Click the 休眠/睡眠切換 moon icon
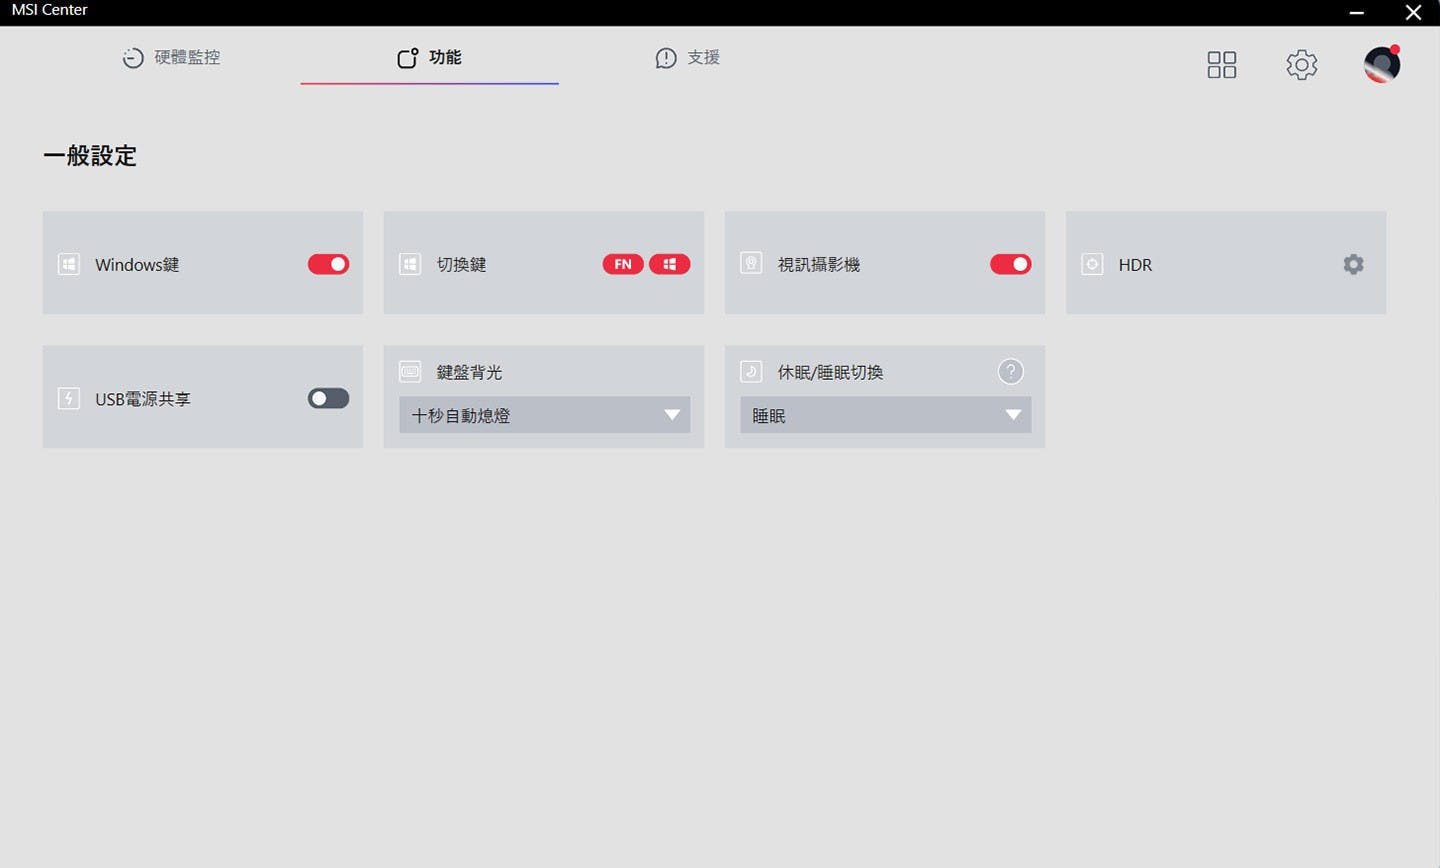 click(751, 371)
